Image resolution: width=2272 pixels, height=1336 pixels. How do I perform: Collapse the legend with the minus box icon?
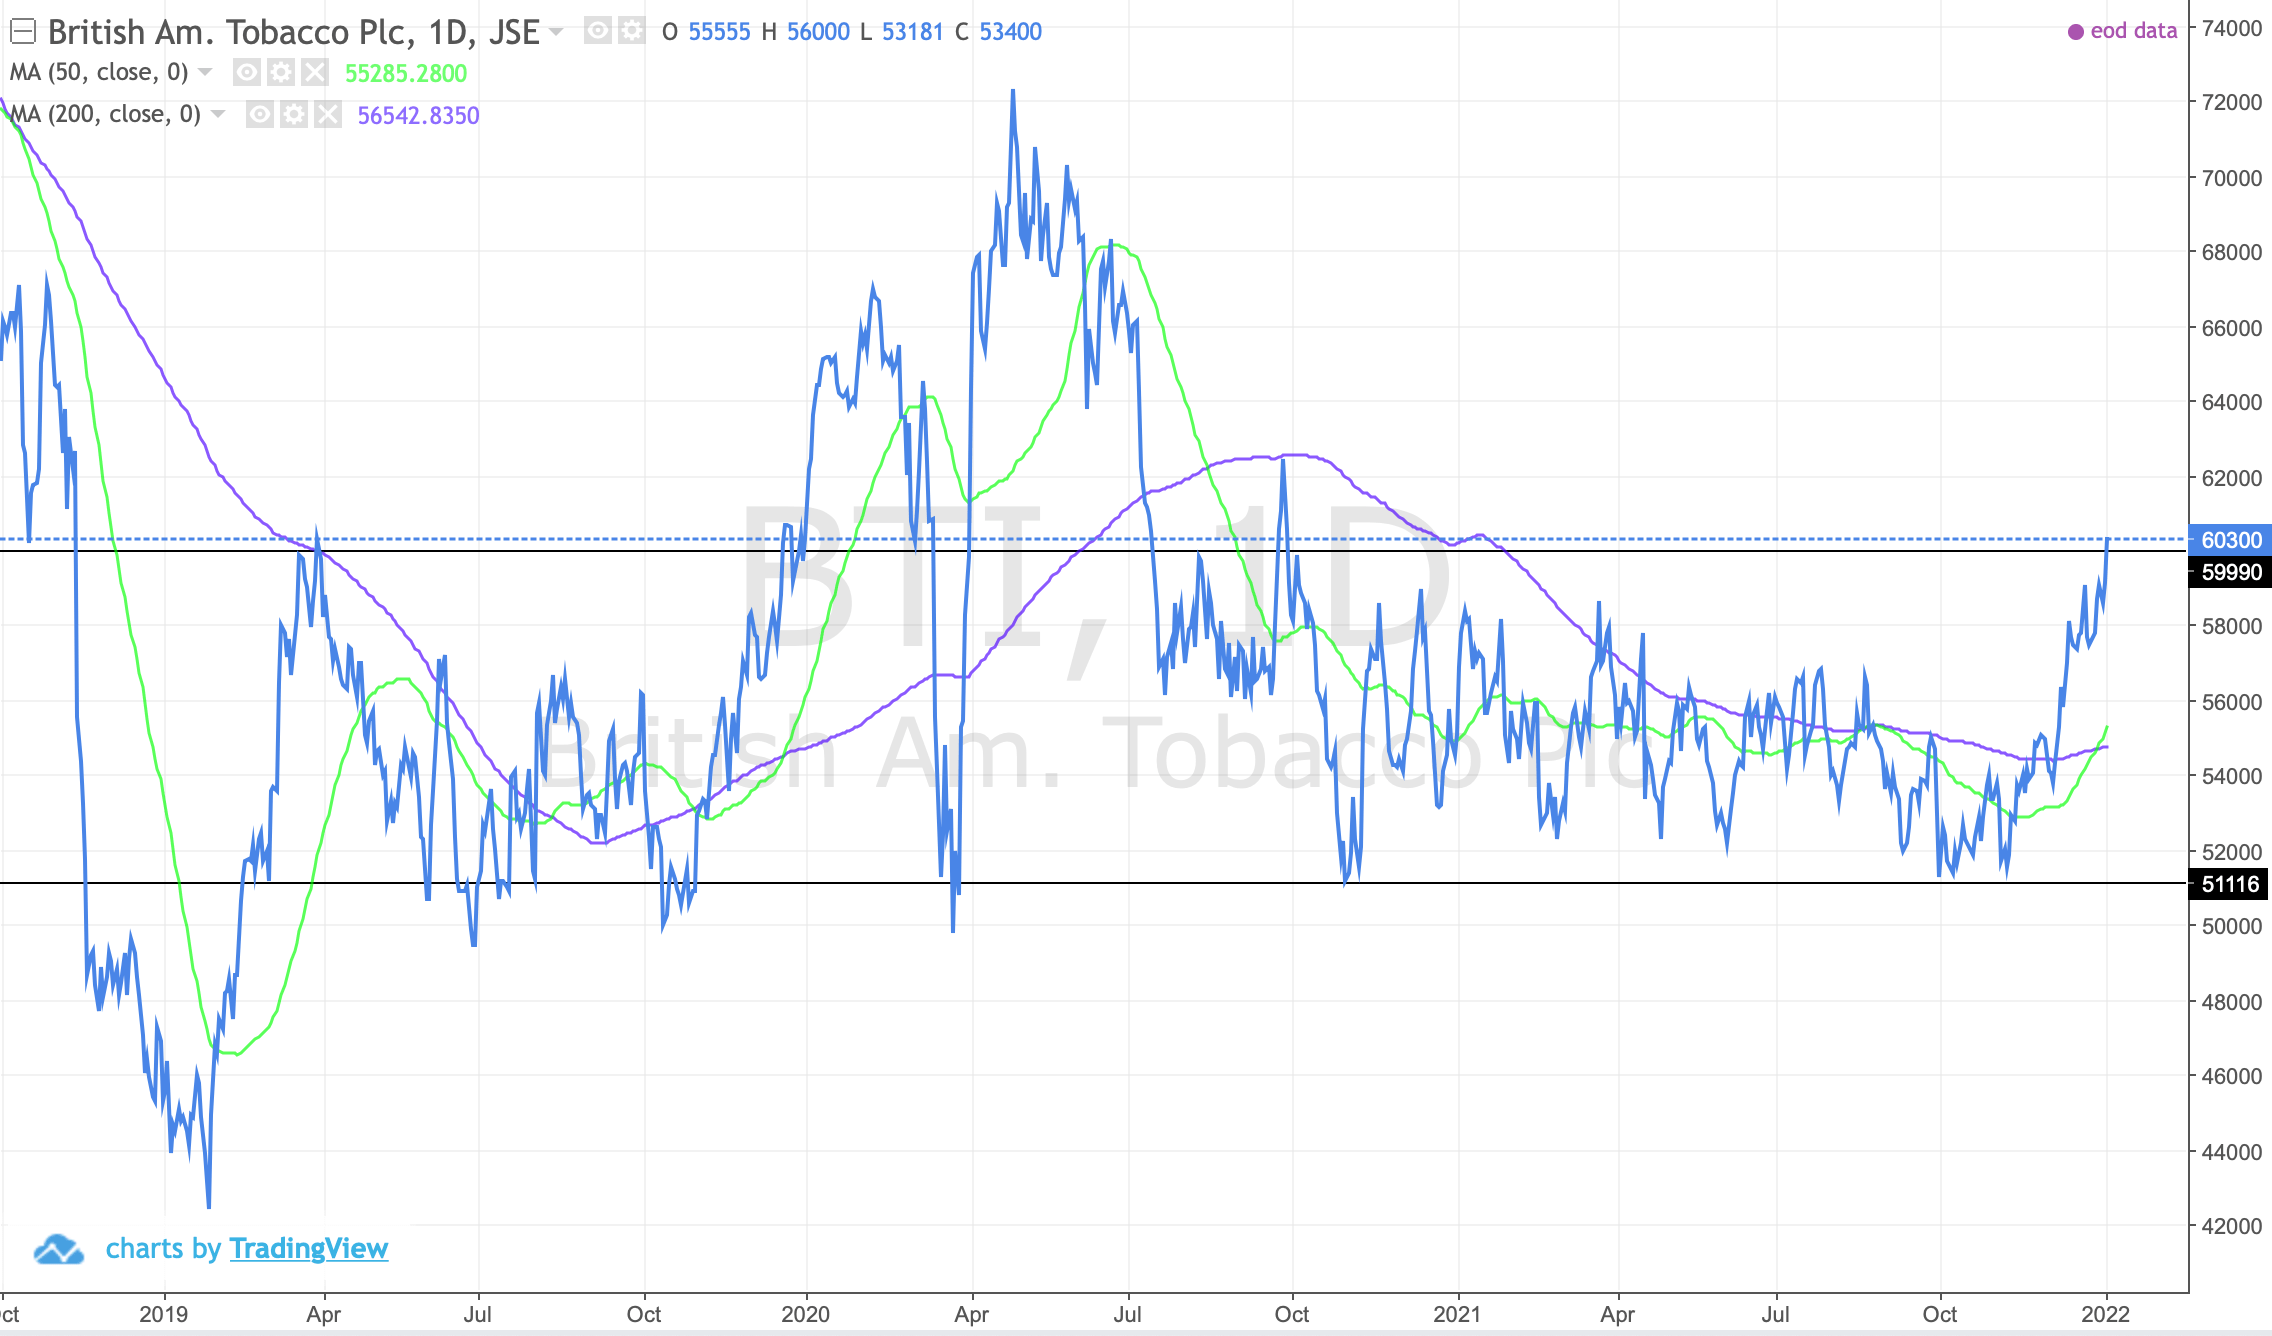coord(23,32)
